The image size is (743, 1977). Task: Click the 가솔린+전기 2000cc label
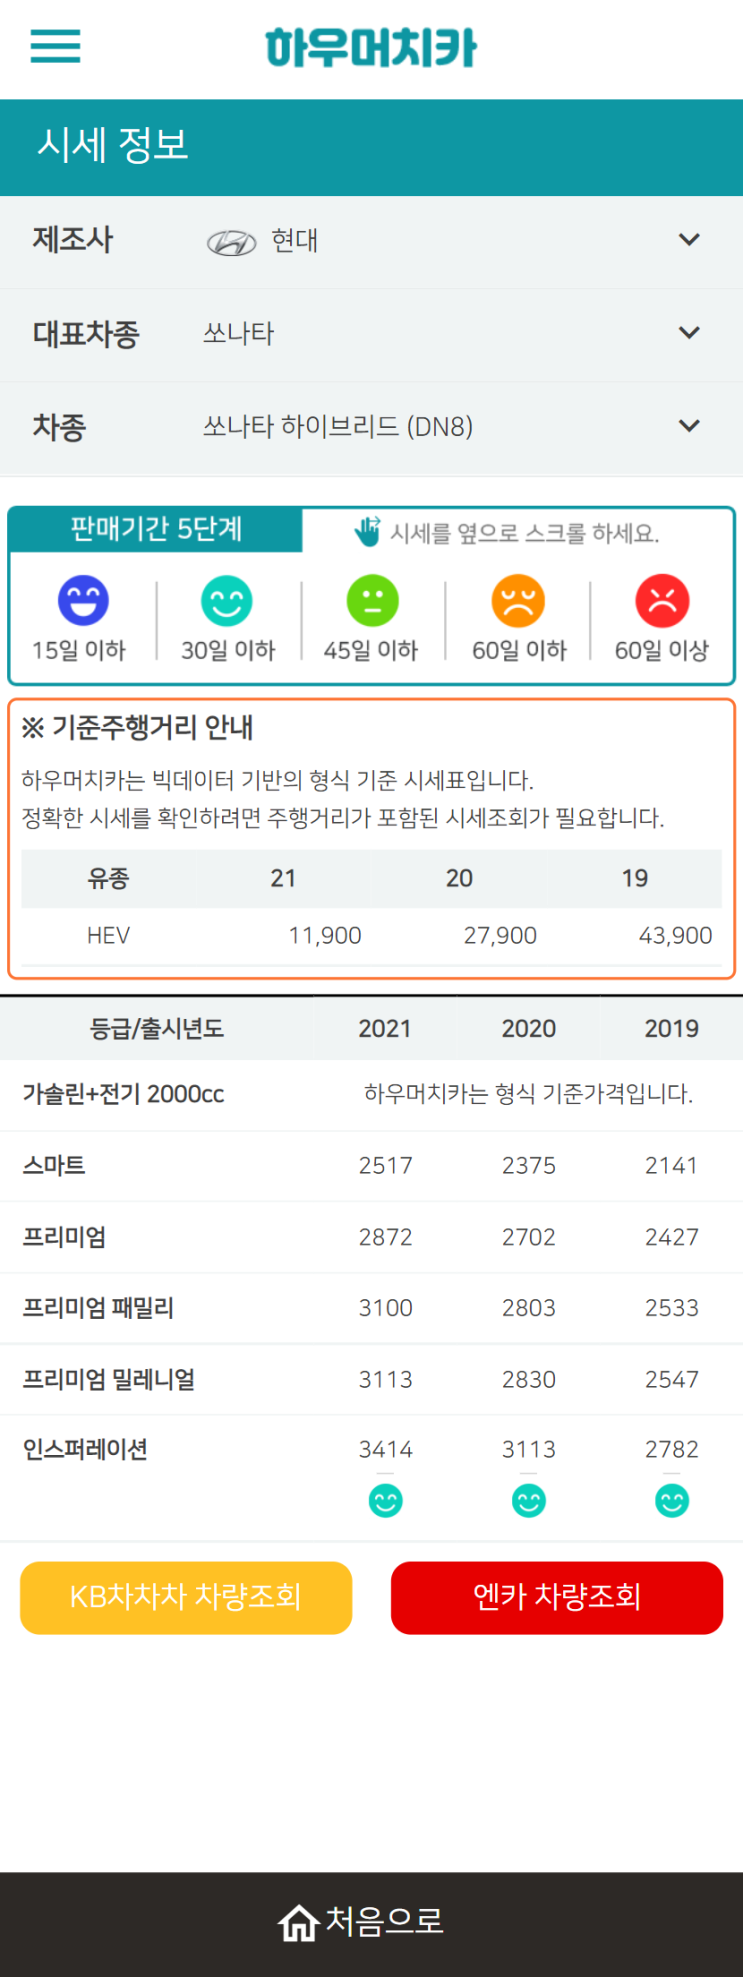click(x=123, y=1094)
